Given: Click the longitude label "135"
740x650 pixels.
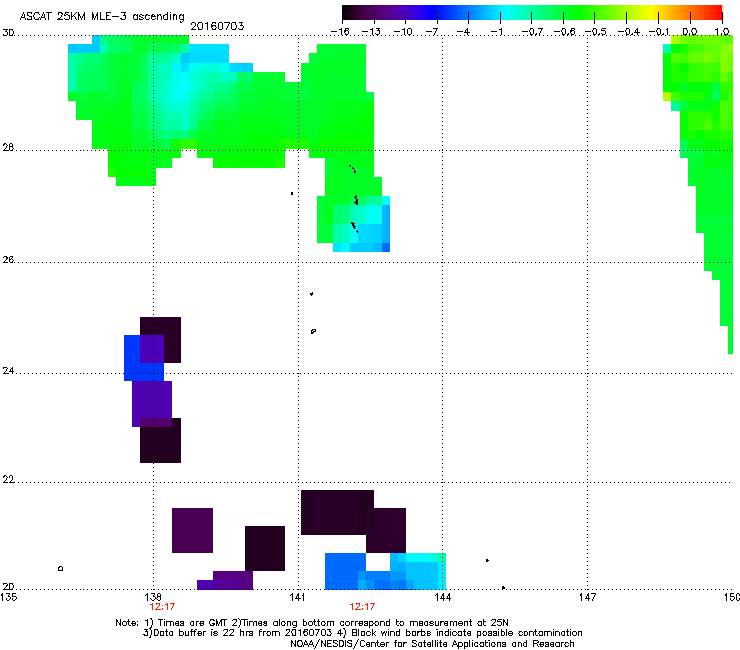Looking at the screenshot, I should [9, 598].
